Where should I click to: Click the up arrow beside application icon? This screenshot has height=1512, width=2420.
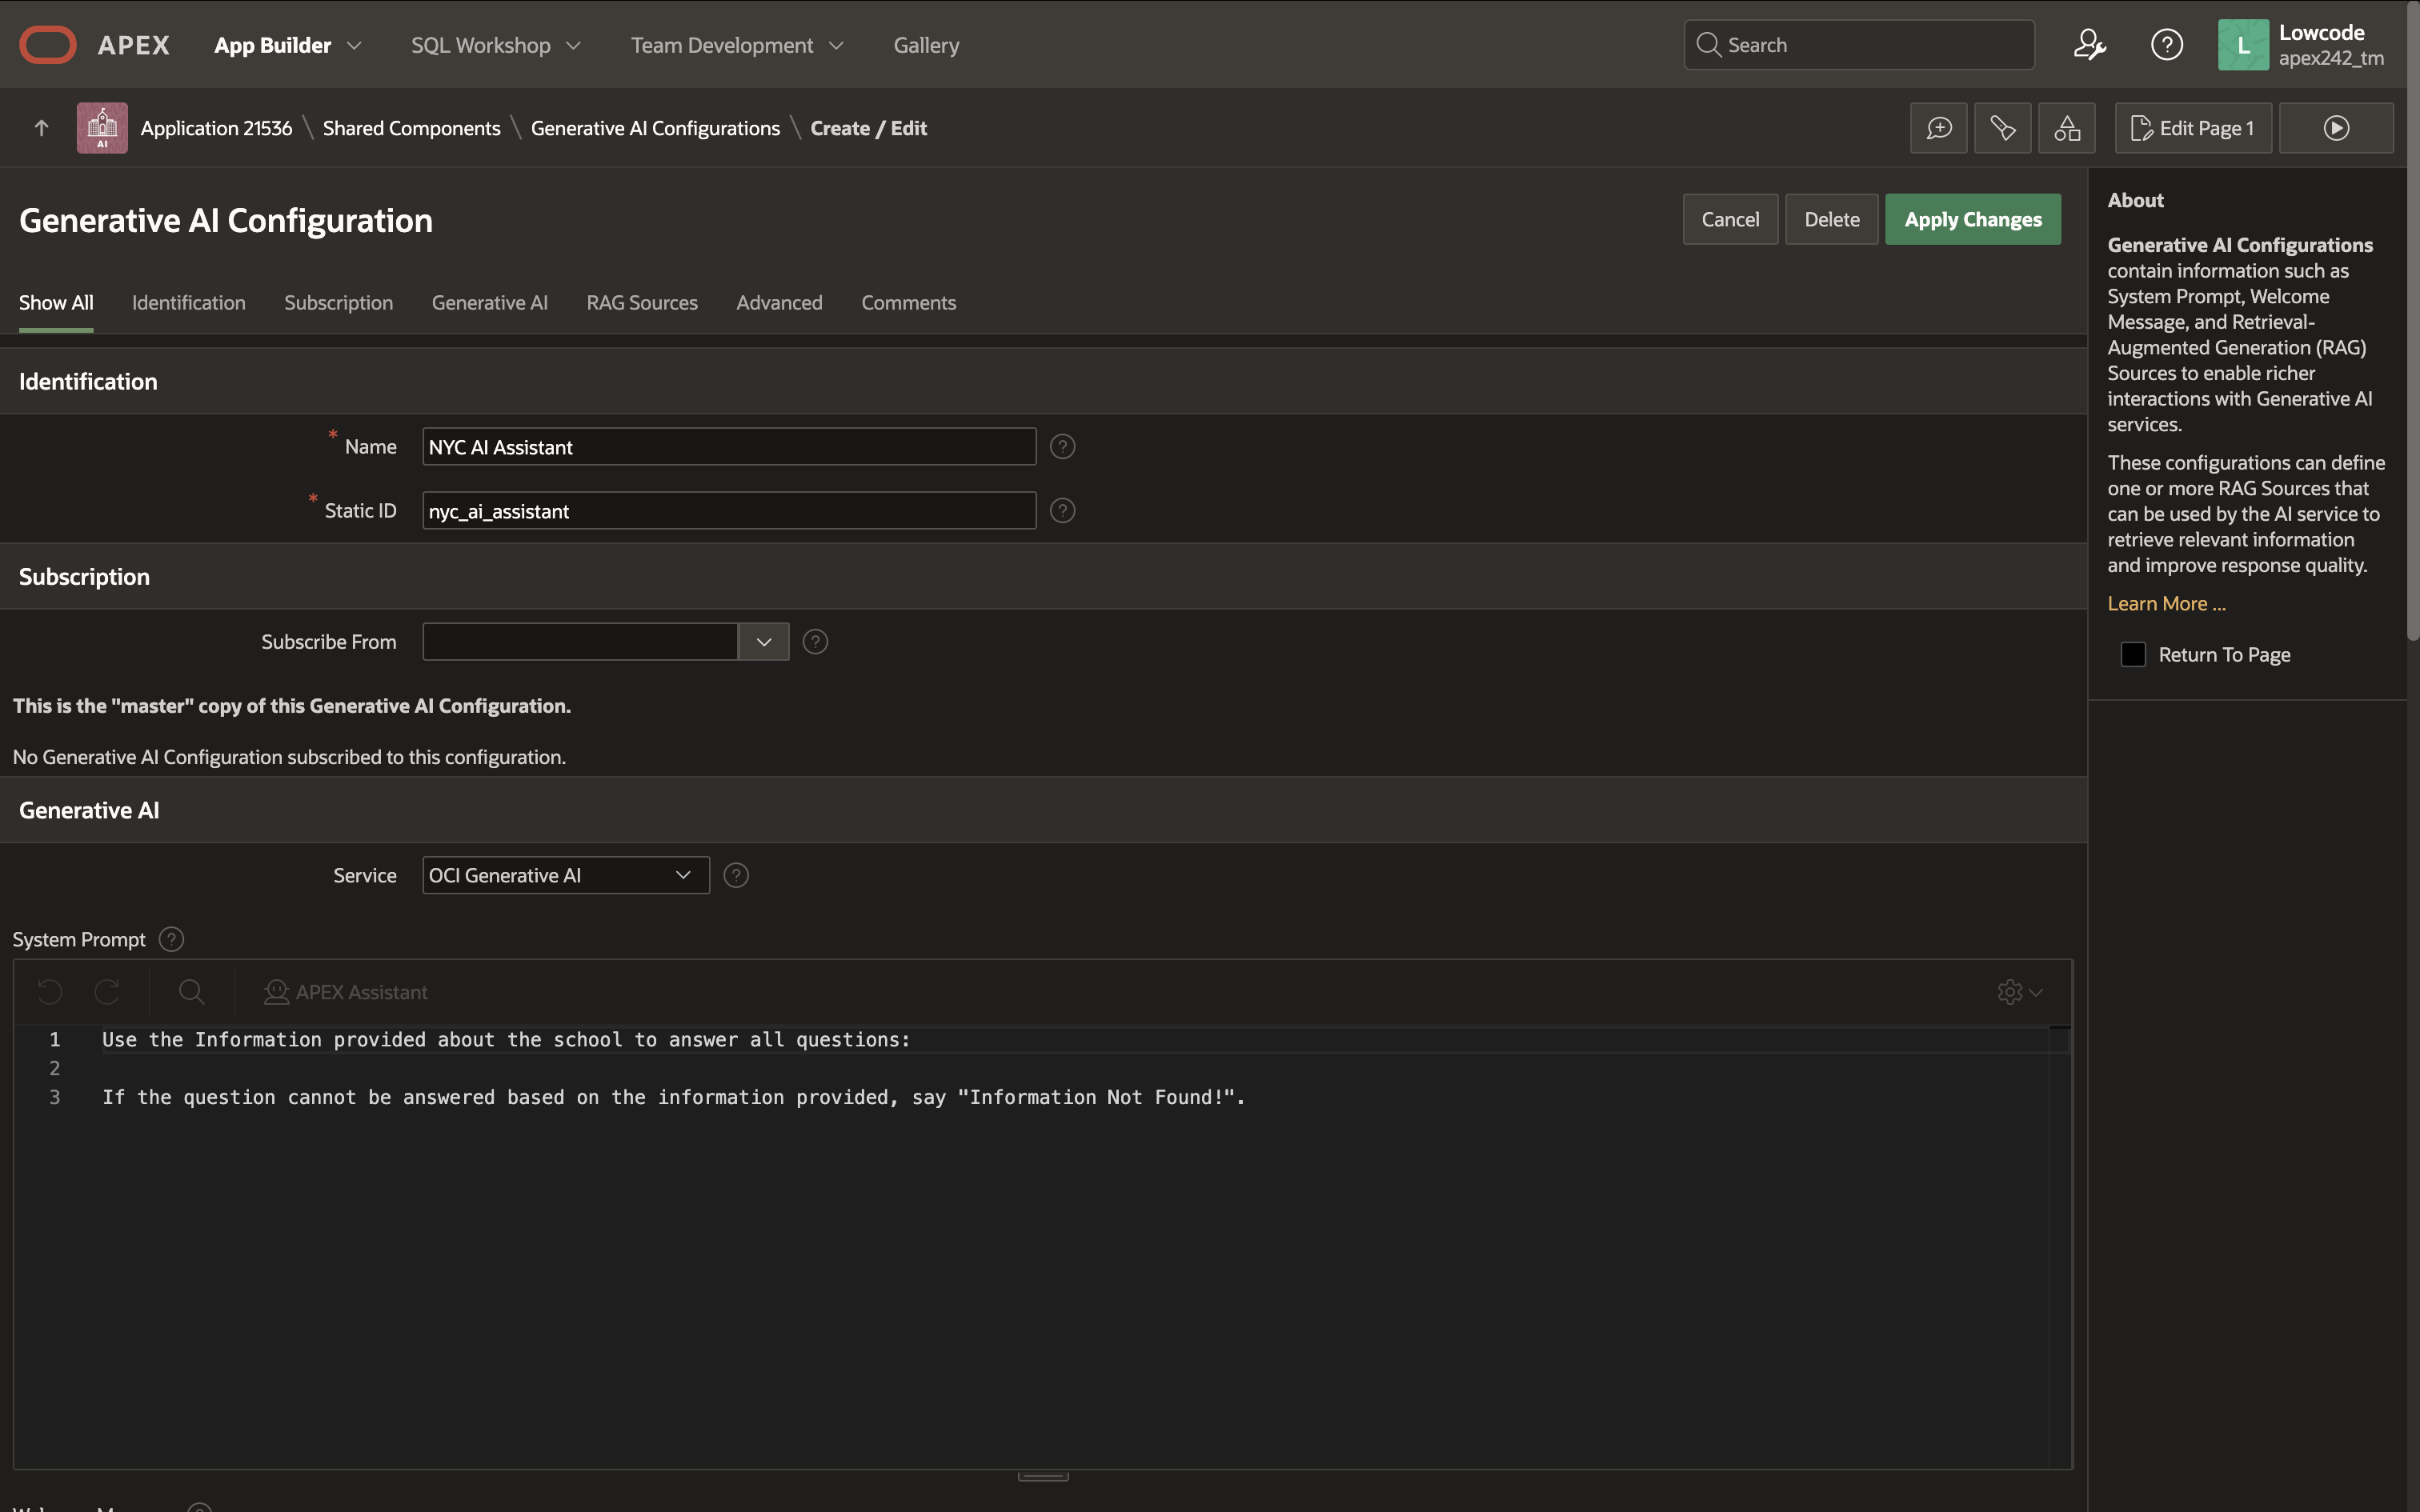click(41, 128)
